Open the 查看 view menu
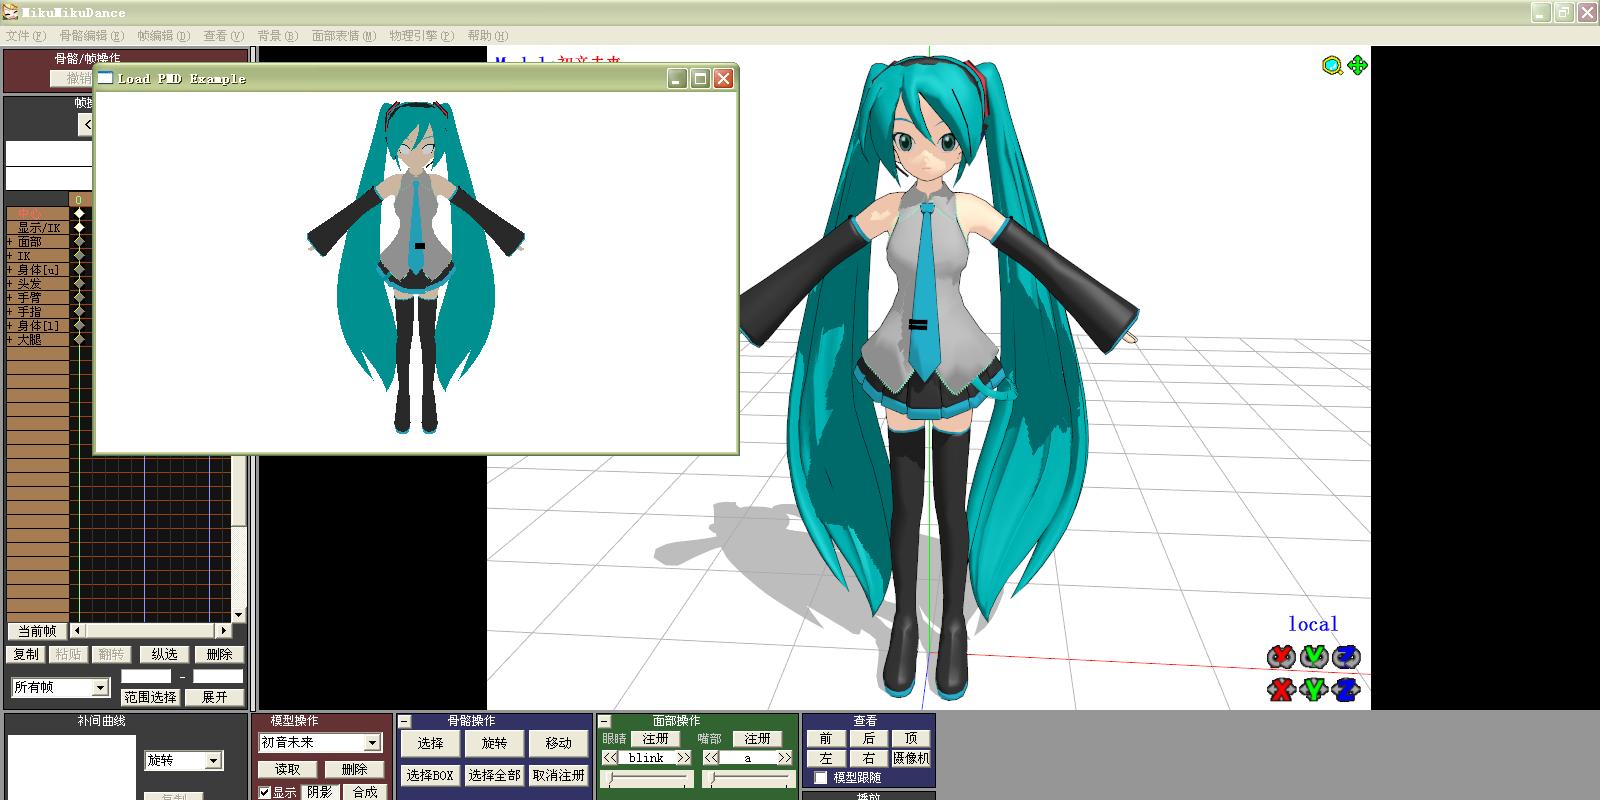The image size is (1600, 800). point(224,35)
